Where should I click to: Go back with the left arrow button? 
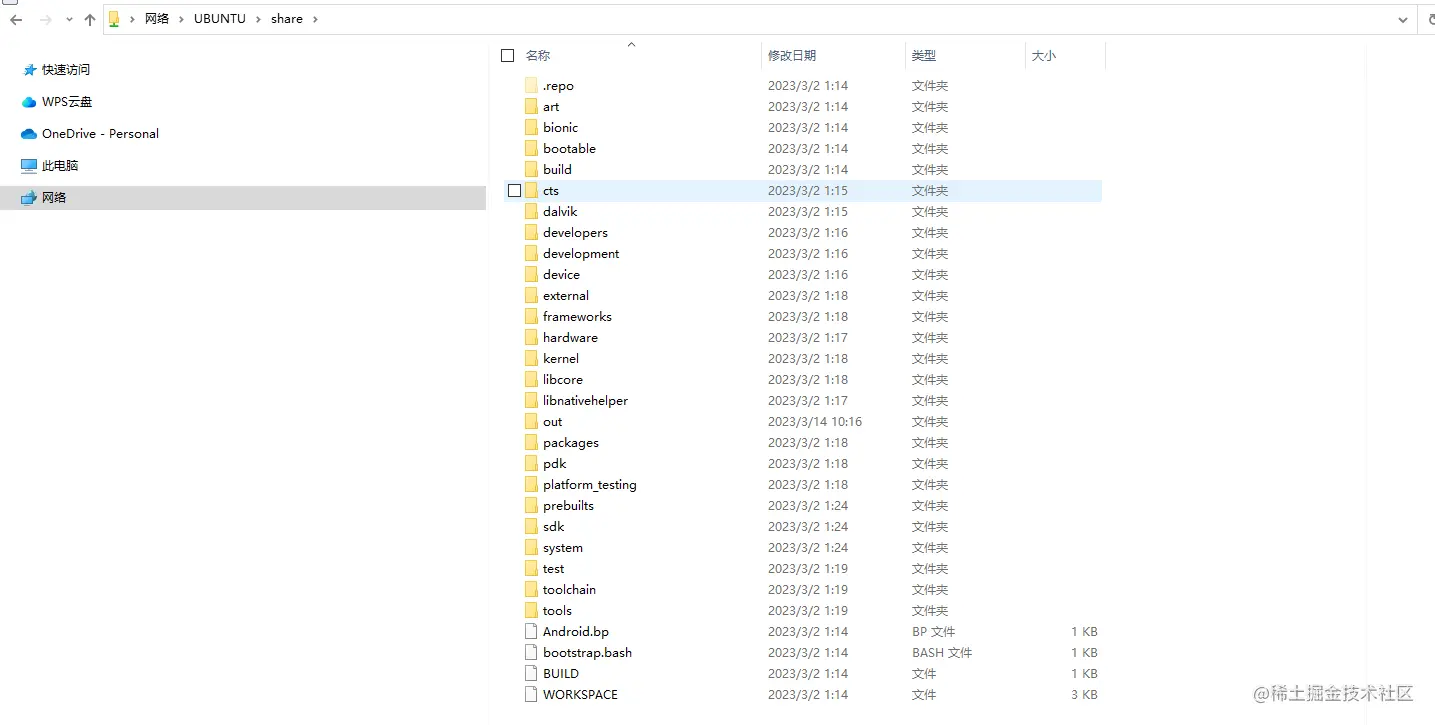coord(16,19)
